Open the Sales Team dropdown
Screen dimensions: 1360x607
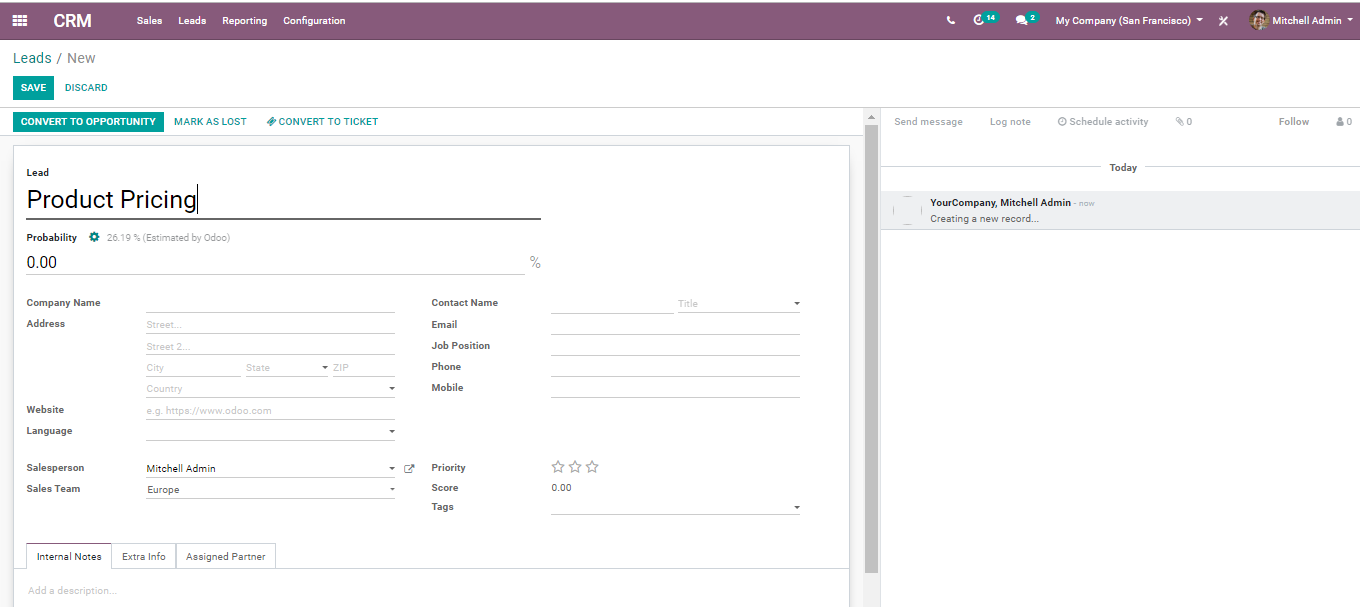[270, 490]
